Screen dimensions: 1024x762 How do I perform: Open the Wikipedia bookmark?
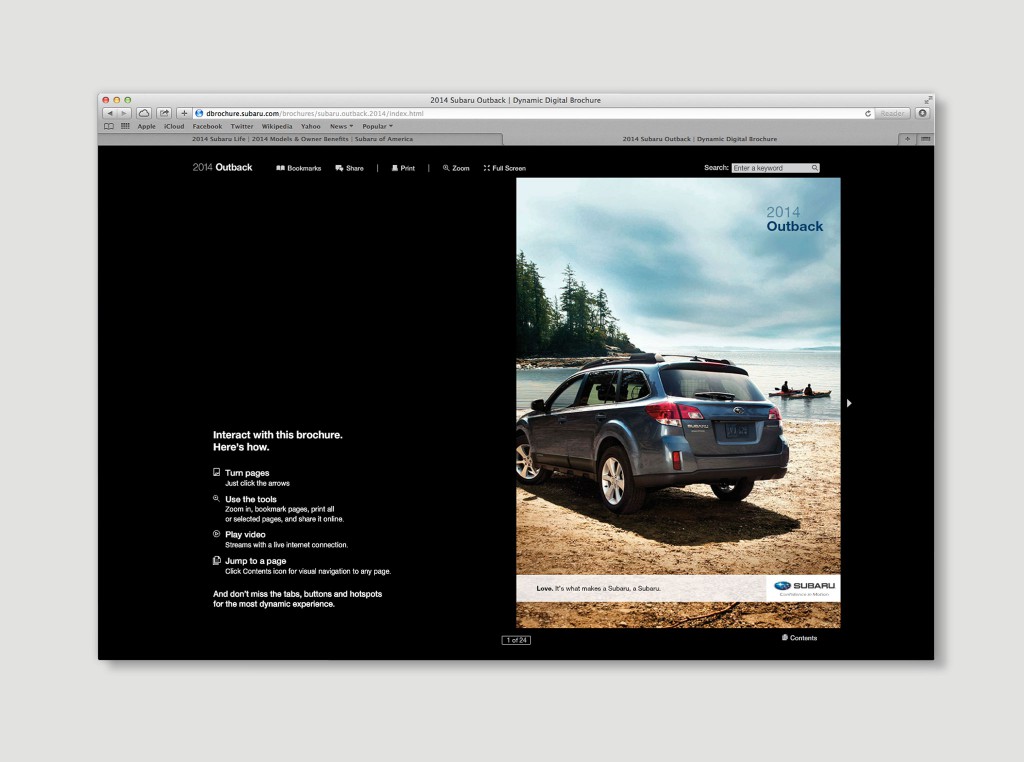(277, 127)
